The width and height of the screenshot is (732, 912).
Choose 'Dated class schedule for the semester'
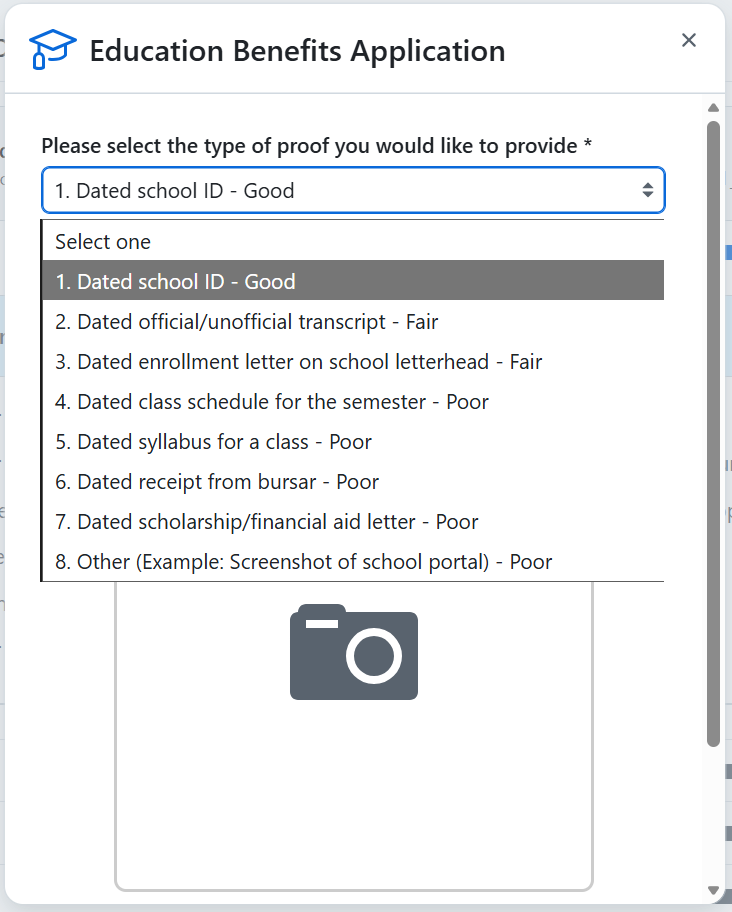pyautogui.click(x=272, y=402)
